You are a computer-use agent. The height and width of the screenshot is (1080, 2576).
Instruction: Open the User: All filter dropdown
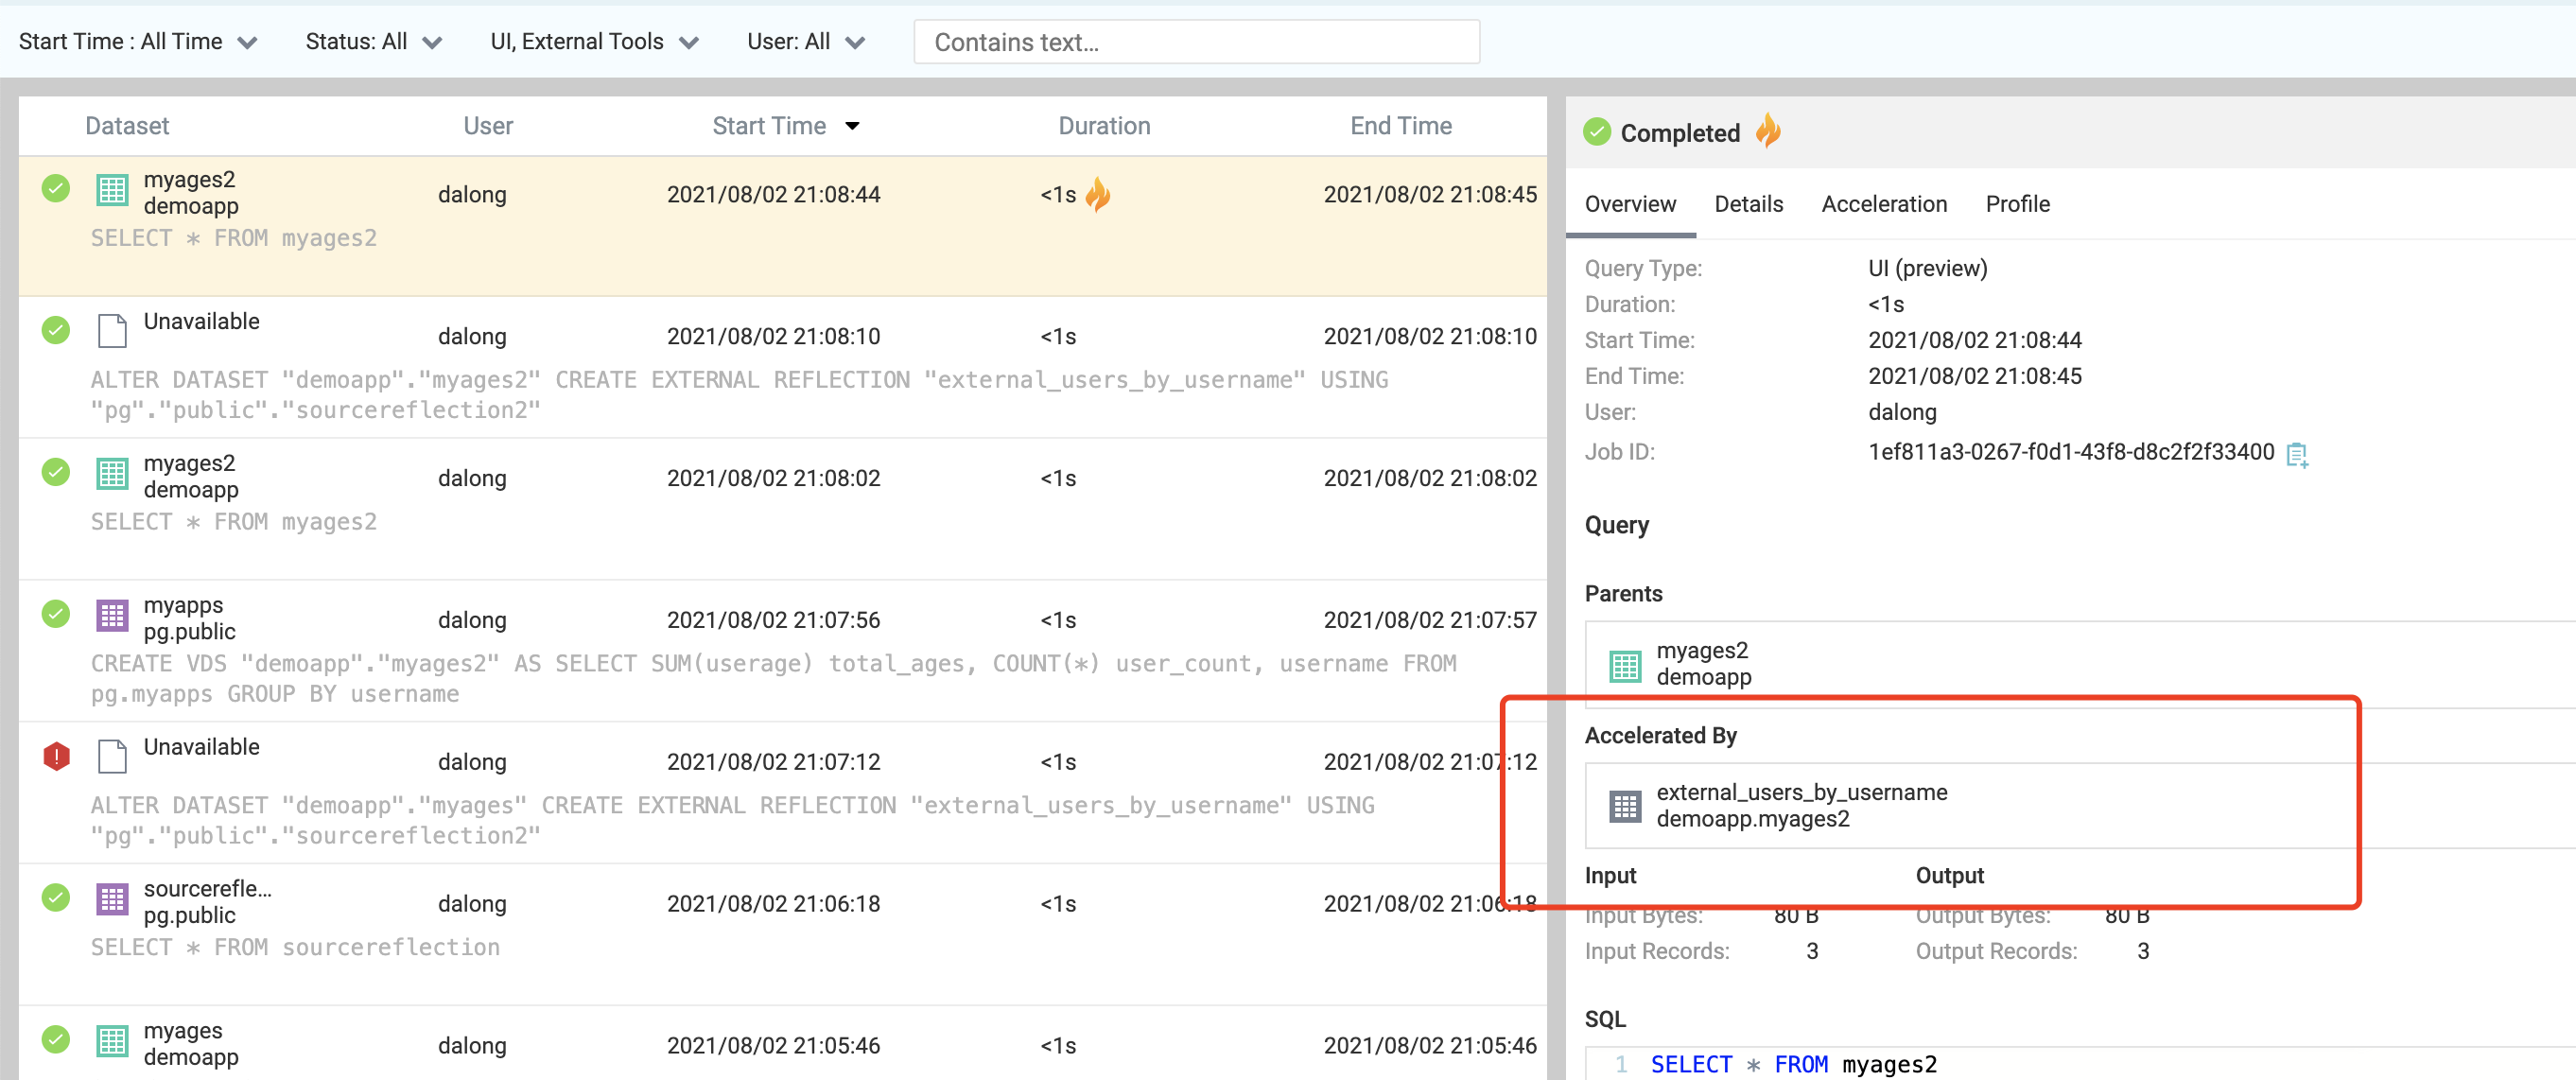pos(805,42)
